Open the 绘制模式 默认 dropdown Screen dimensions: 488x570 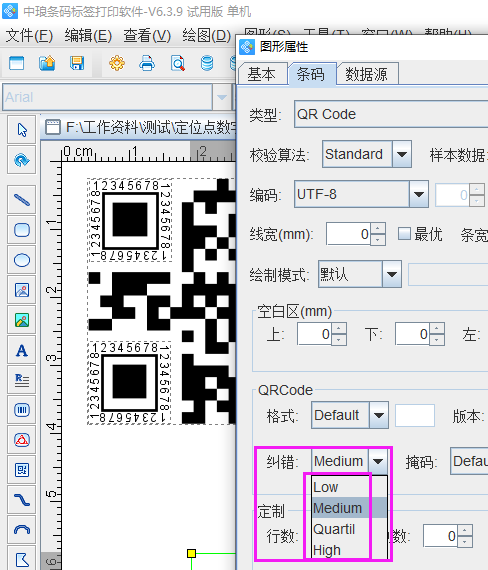click(x=392, y=274)
